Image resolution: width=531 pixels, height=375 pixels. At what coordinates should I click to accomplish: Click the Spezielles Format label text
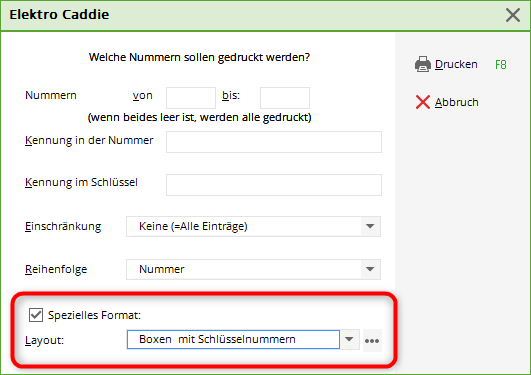tap(94, 315)
